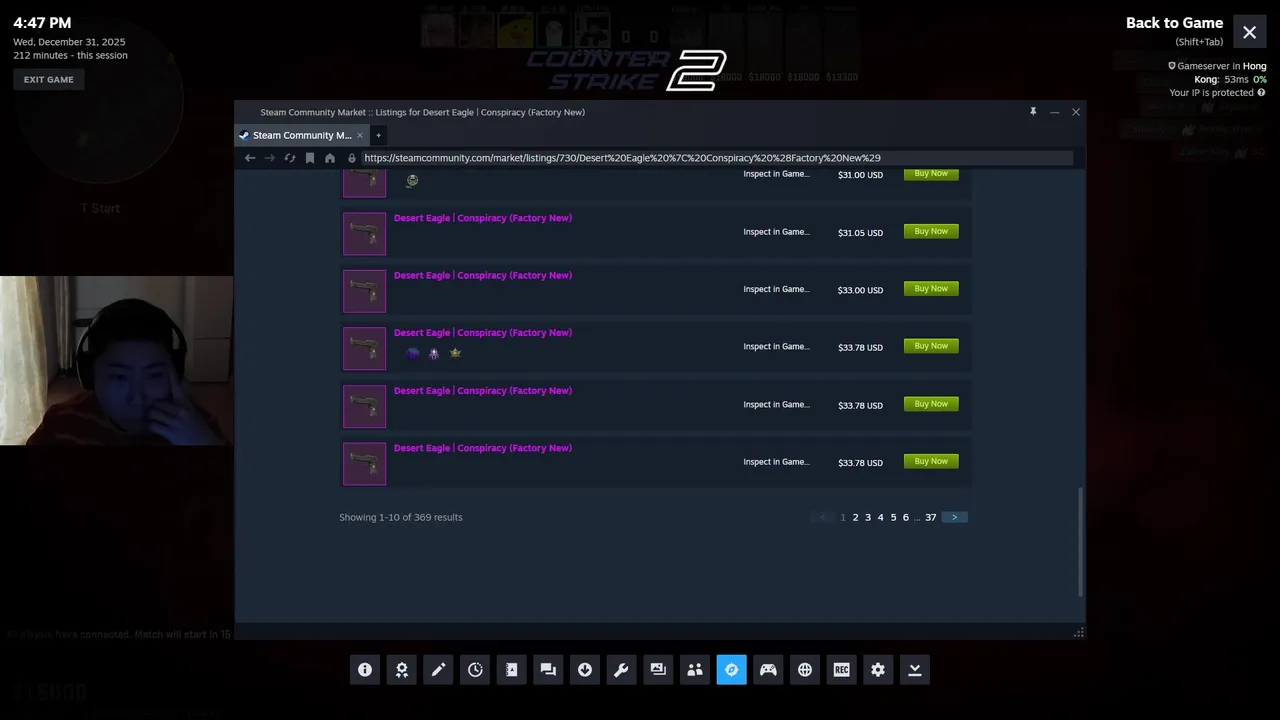This screenshot has width=1280, height=720.
Task: Buy the $31.00 USD Desert Eagle listing
Action: point(931,174)
